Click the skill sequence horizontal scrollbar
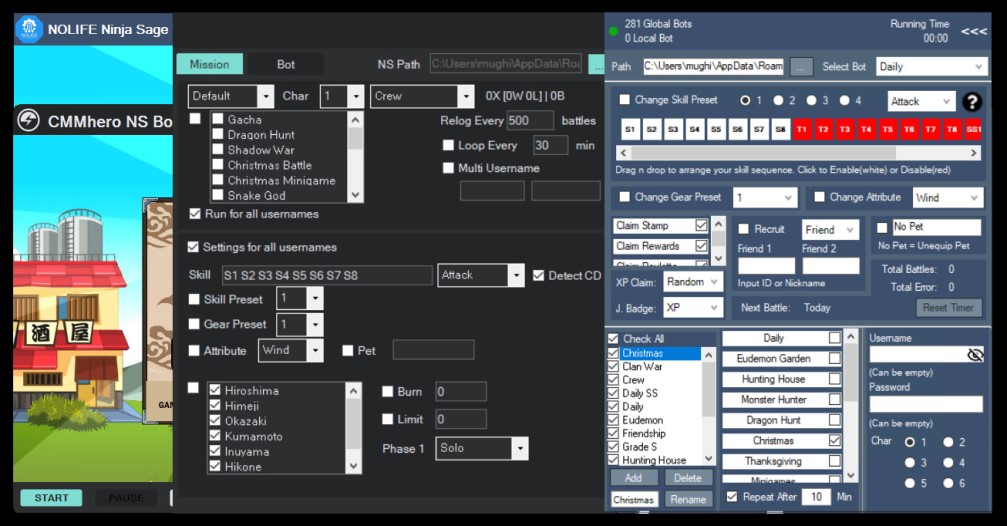Screen dimensions: 1007x526 click(798, 153)
